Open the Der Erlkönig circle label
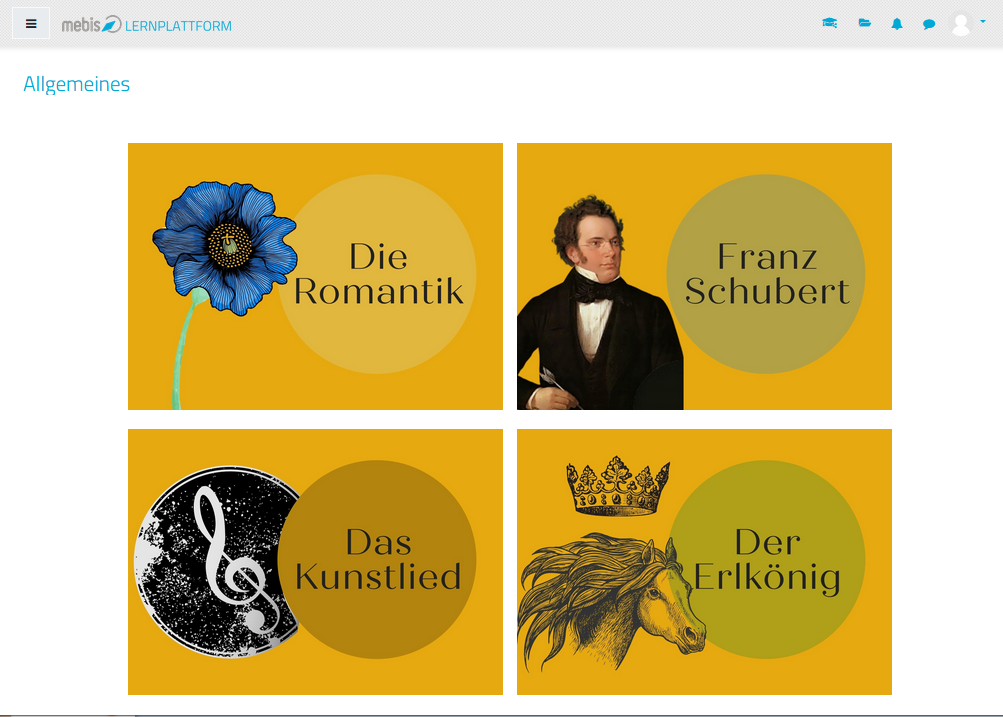Screen dimensions: 1003x717 tap(766, 560)
